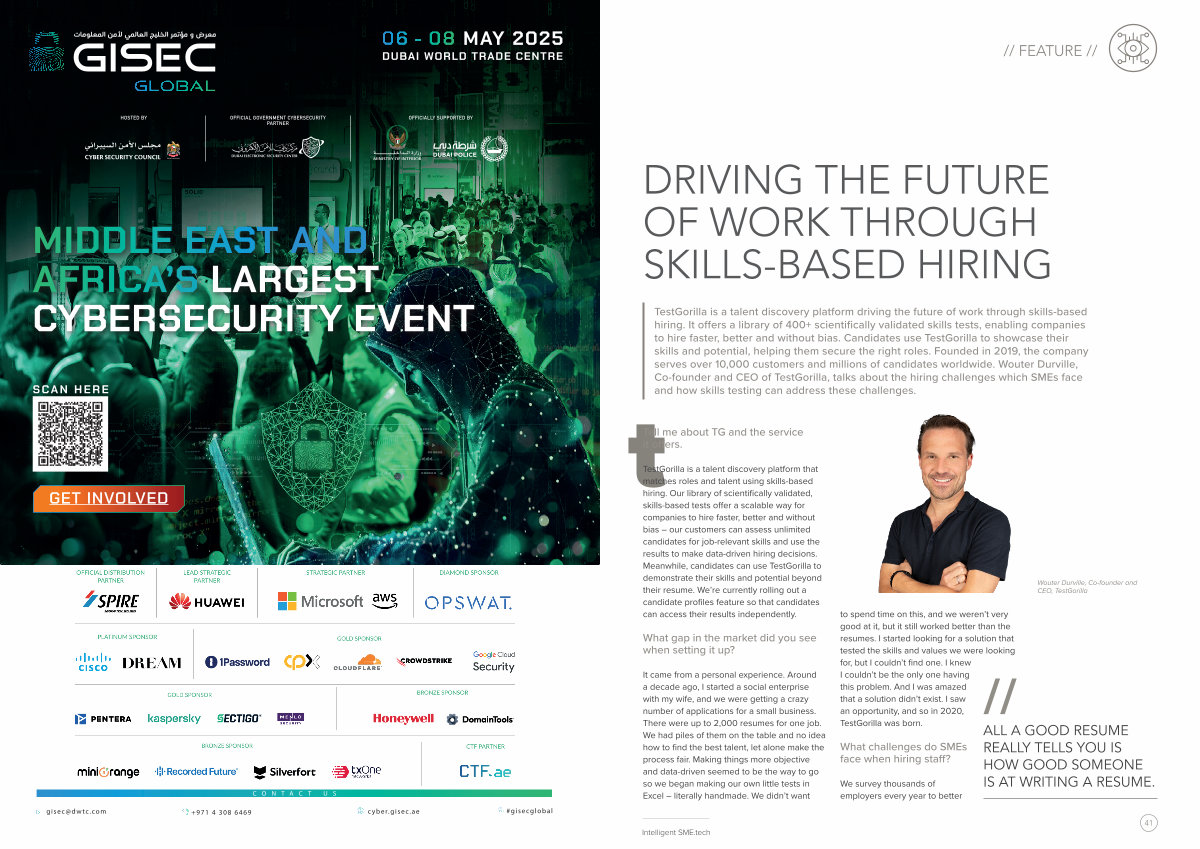Click the Recorded Future logo
The width and height of the screenshot is (1200, 849).
click(196, 772)
